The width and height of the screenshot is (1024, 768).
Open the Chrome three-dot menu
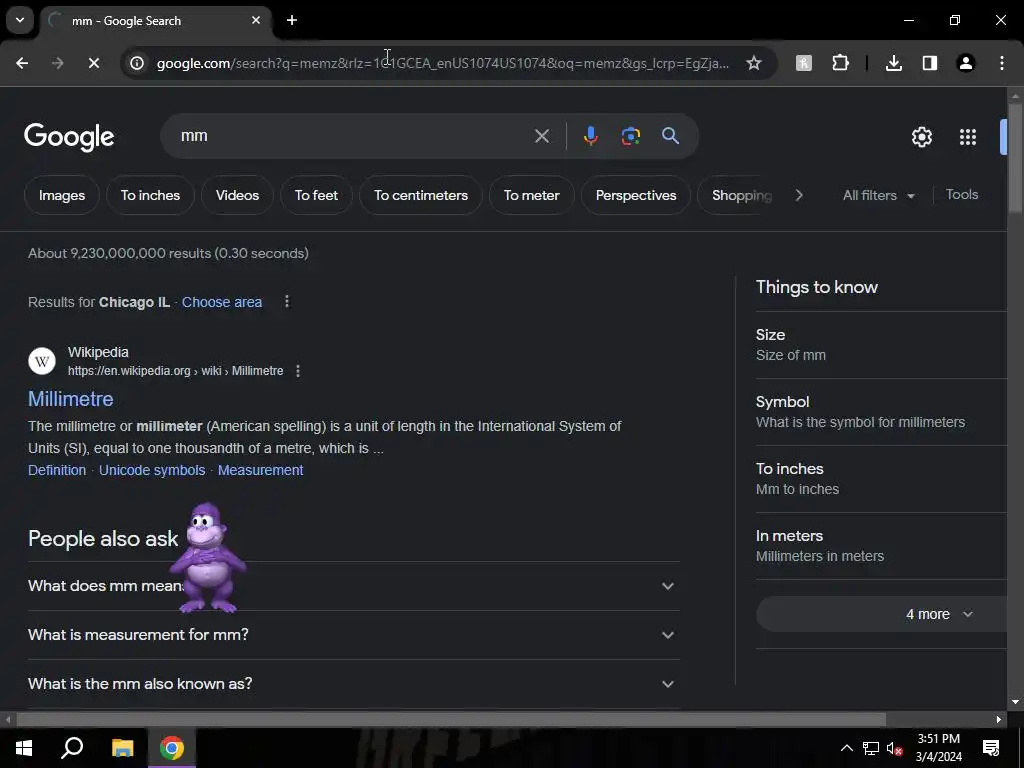tap(1001, 63)
